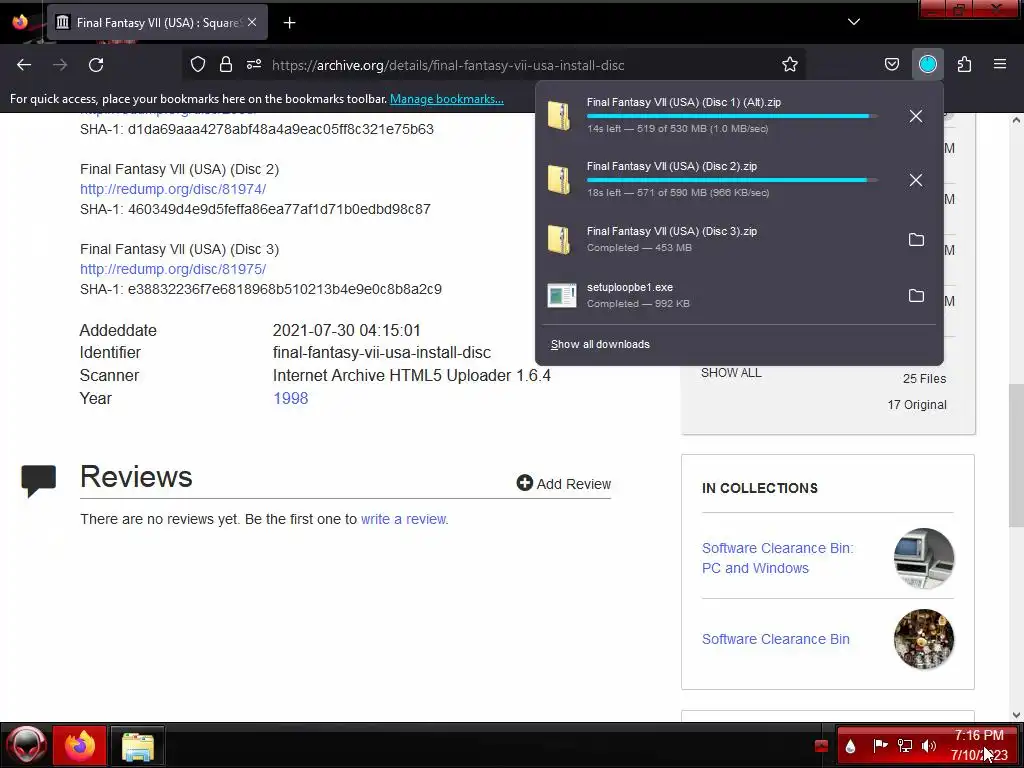Open setuploopbe1.exe download entry
The image size is (1024, 768).
click(x=717, y=296)
